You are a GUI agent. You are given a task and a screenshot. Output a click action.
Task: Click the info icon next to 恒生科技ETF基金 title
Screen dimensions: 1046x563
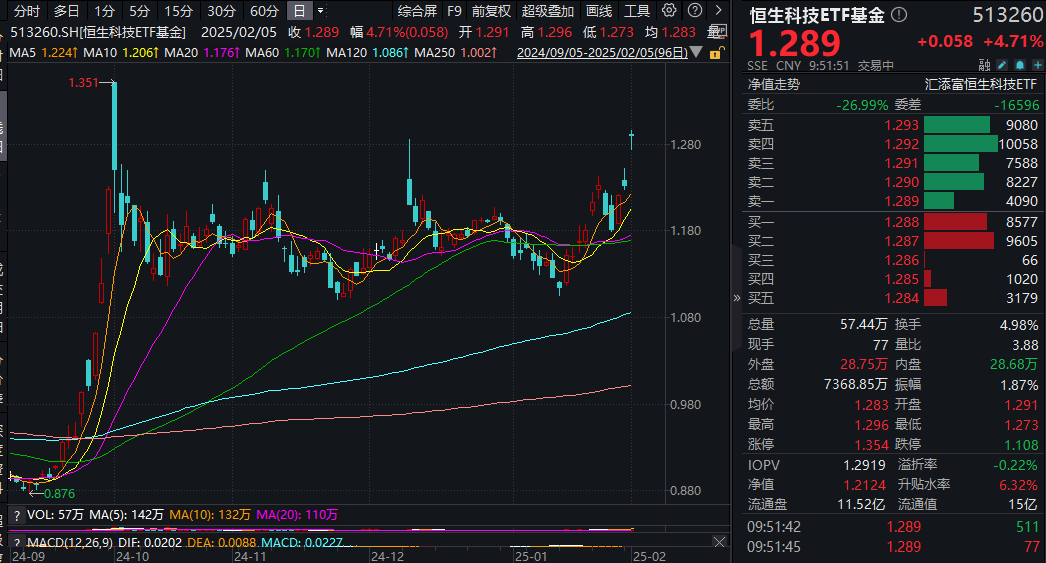[x=899, y=14]
